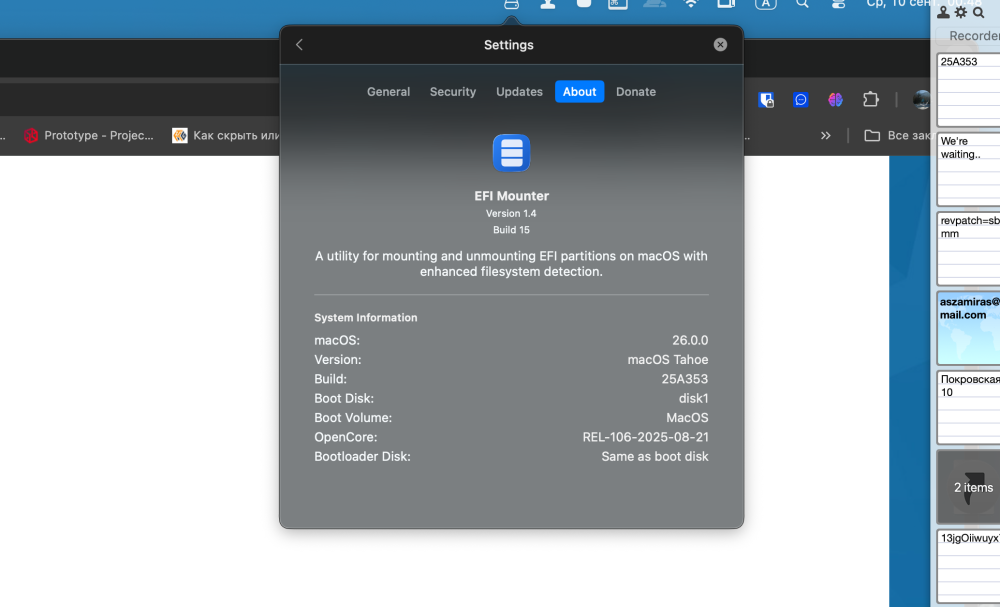Open the blue shield lock browser extension
Viewport: 1000px width, 607px height.
[766, 99]
